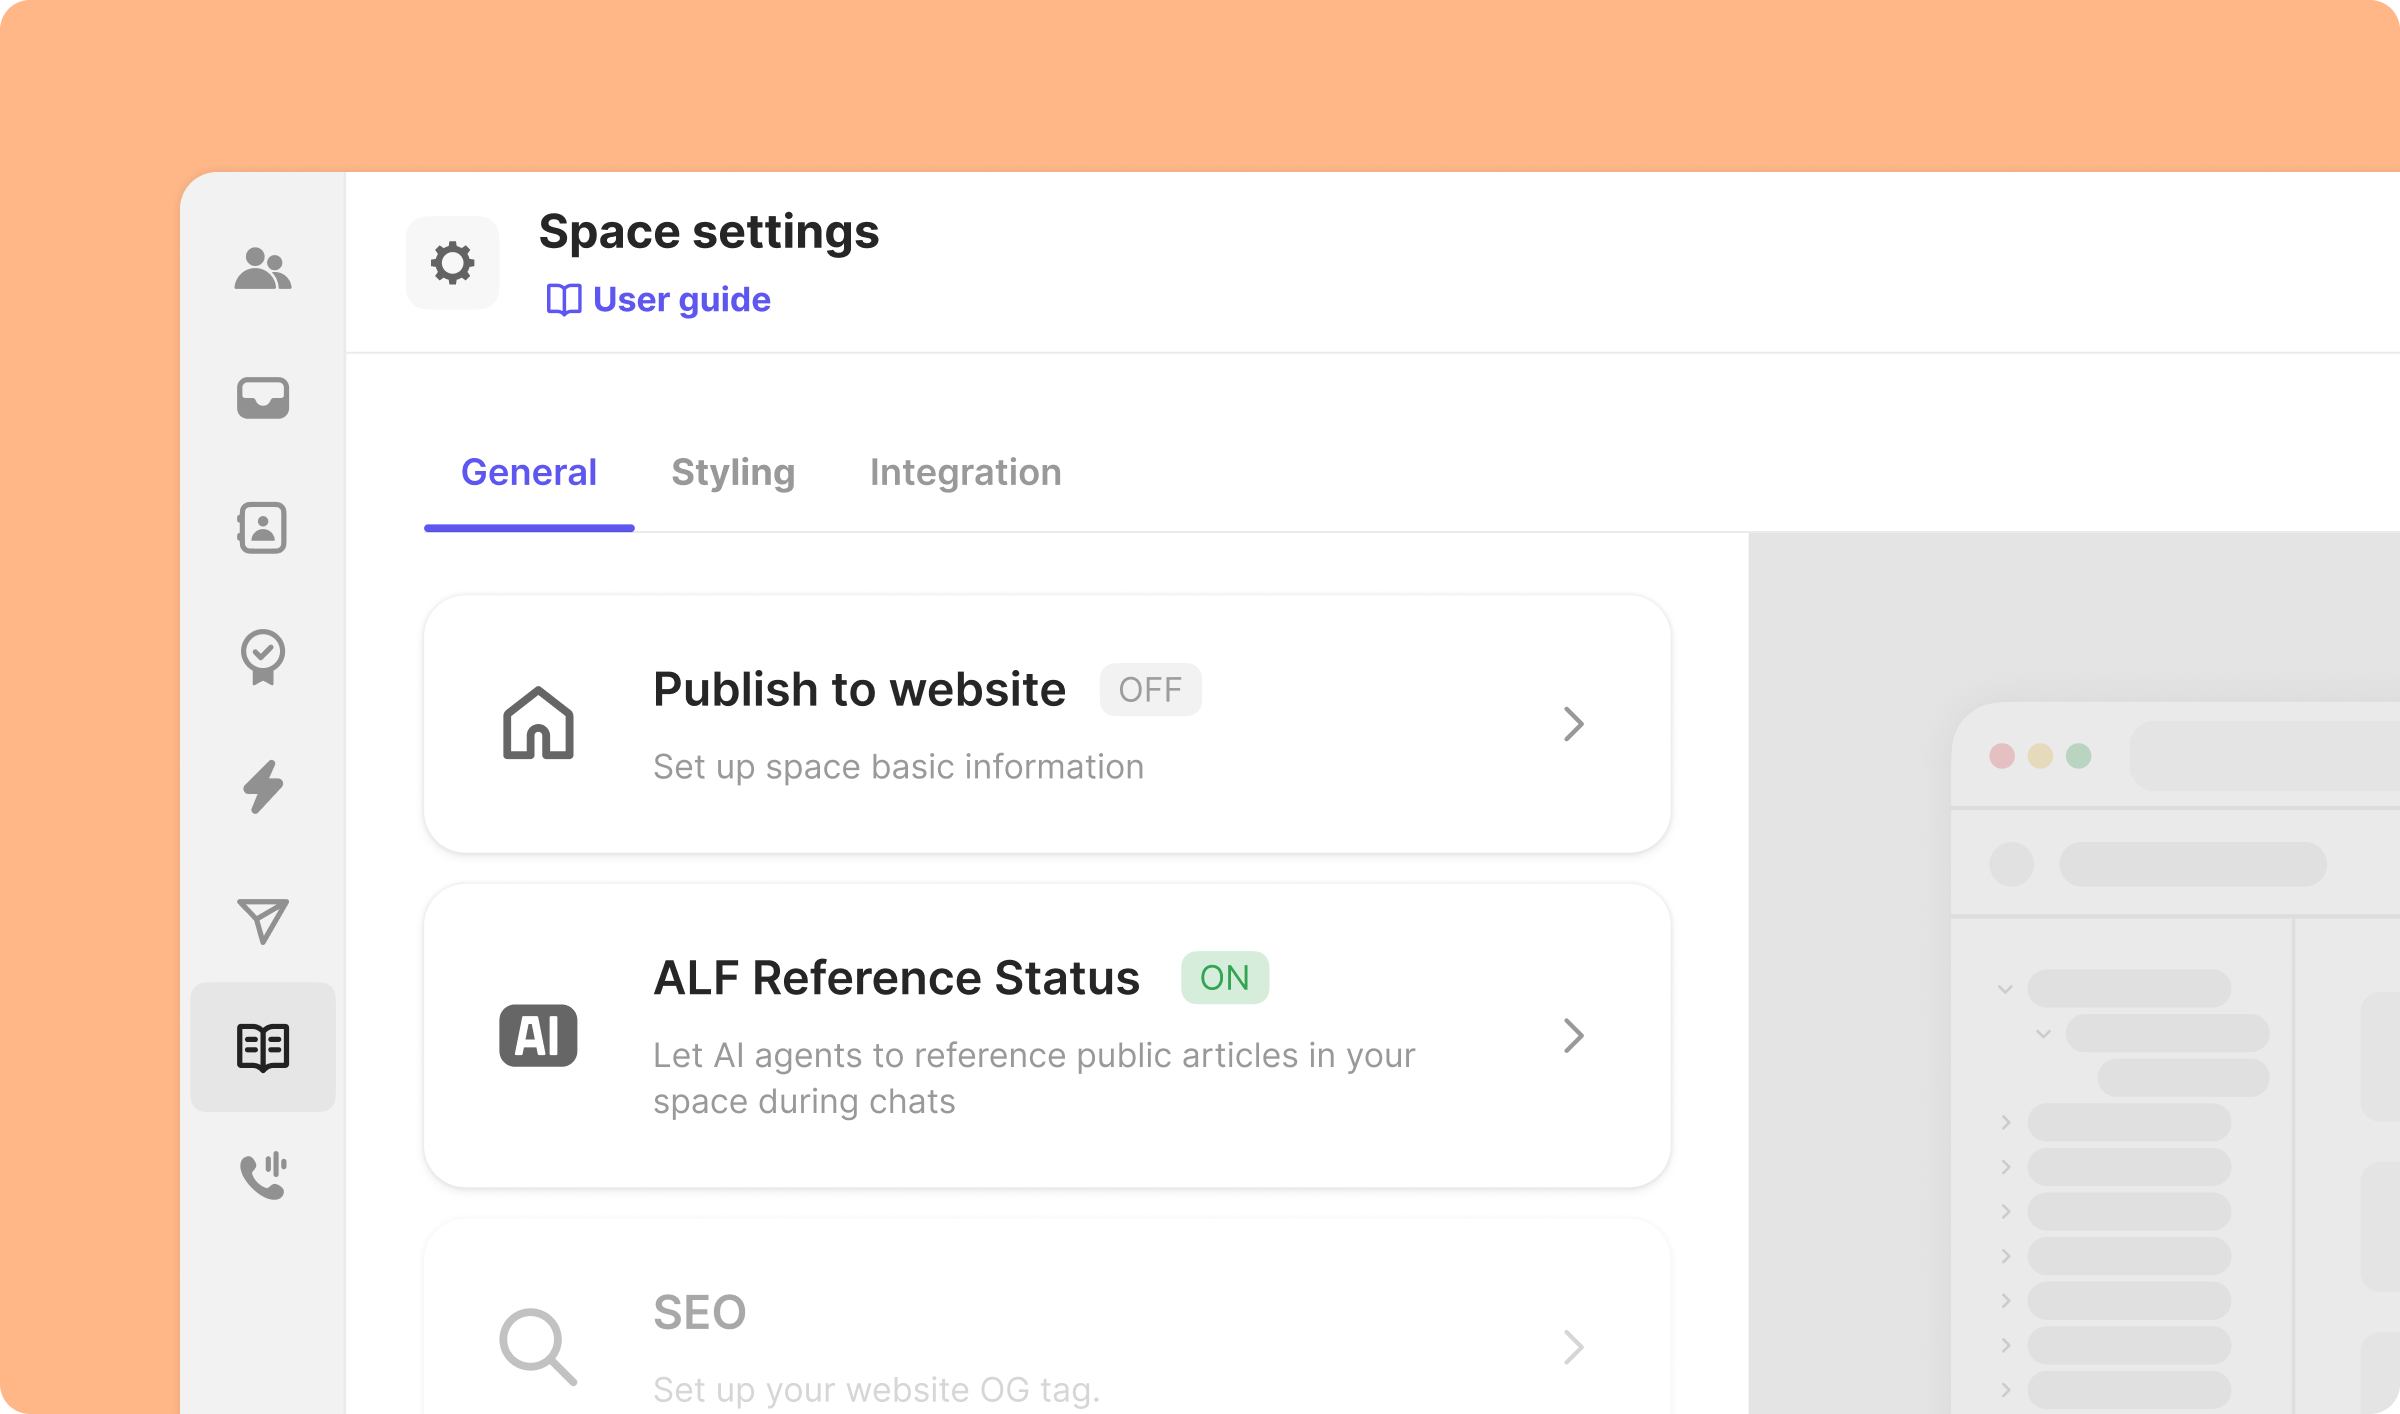The height and width of the screenshot is (1414, 2400).
Task: Select the General tab
Action: [x=528, y=472]
